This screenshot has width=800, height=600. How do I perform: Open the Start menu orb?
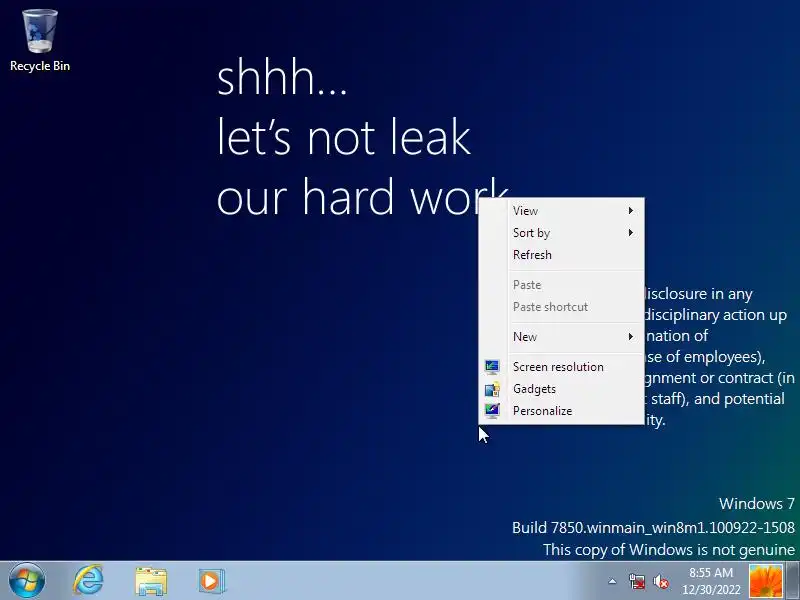(27, 581)
